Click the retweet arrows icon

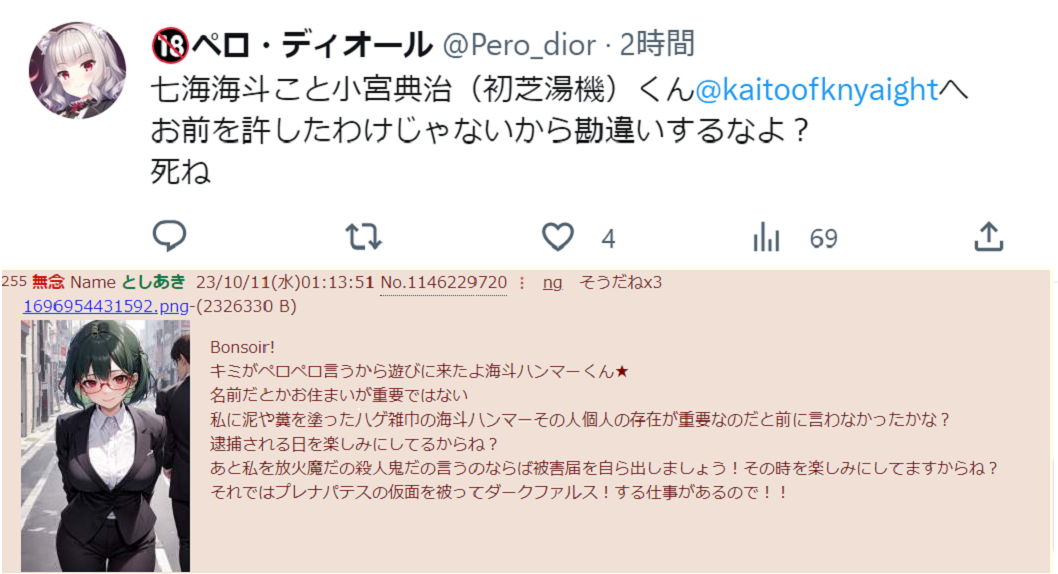pyautogui.click(x=364, y=237)
